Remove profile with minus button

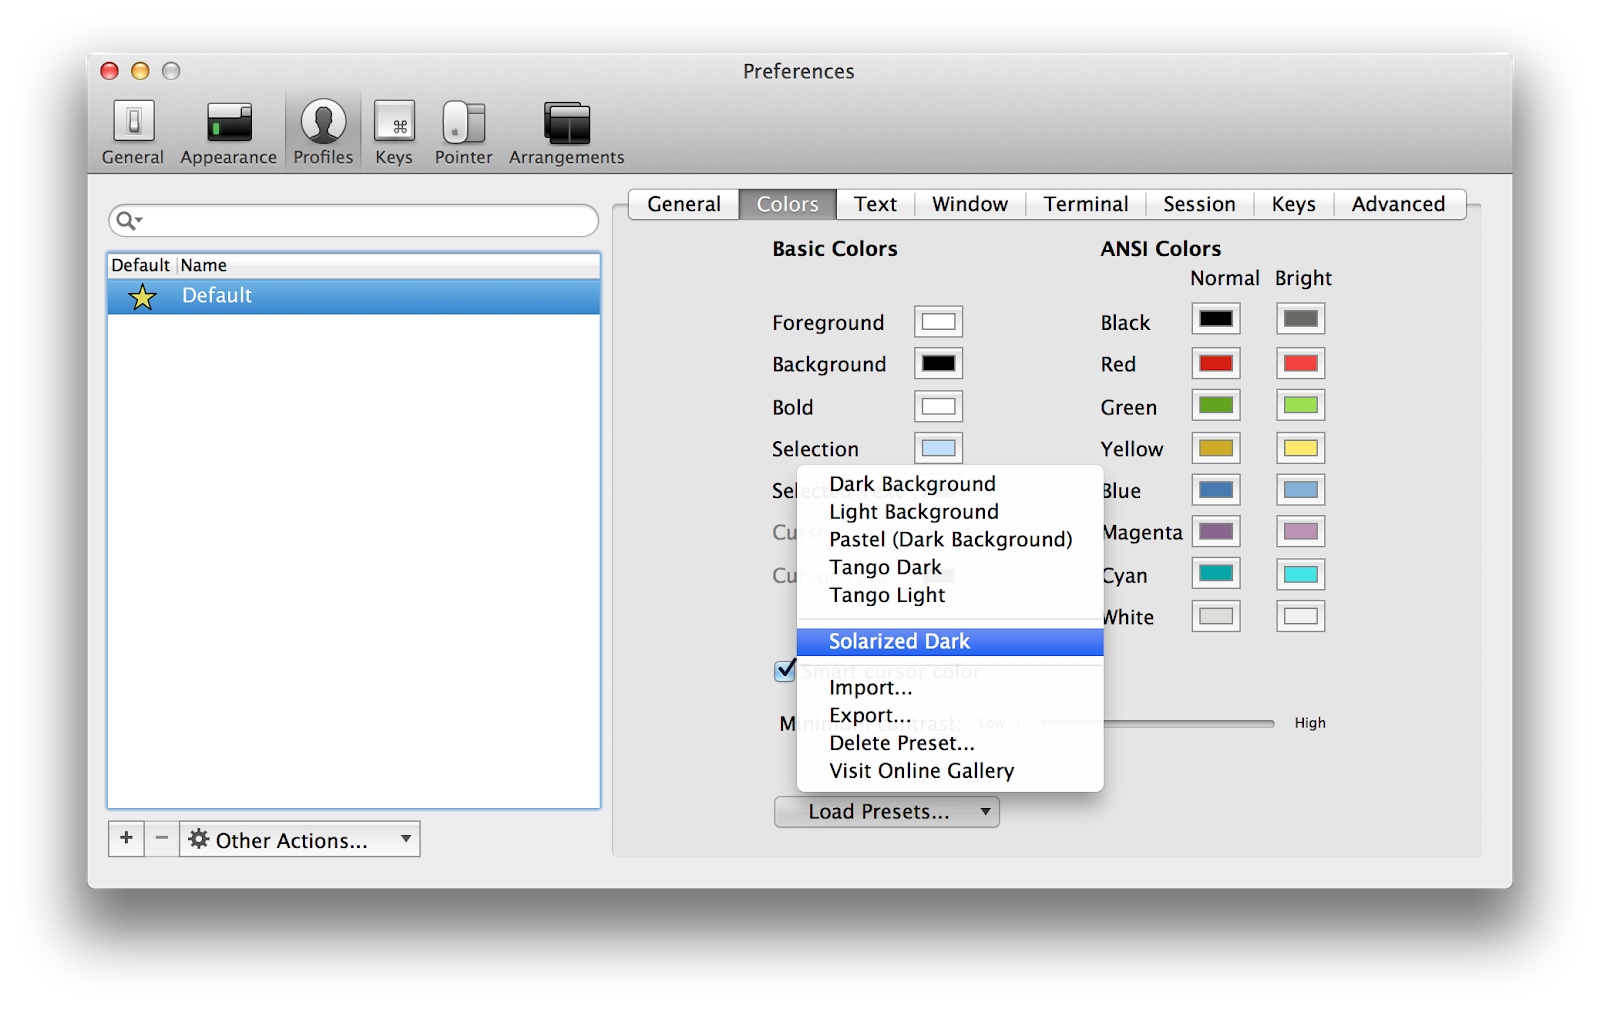click(x=162, y=839)
